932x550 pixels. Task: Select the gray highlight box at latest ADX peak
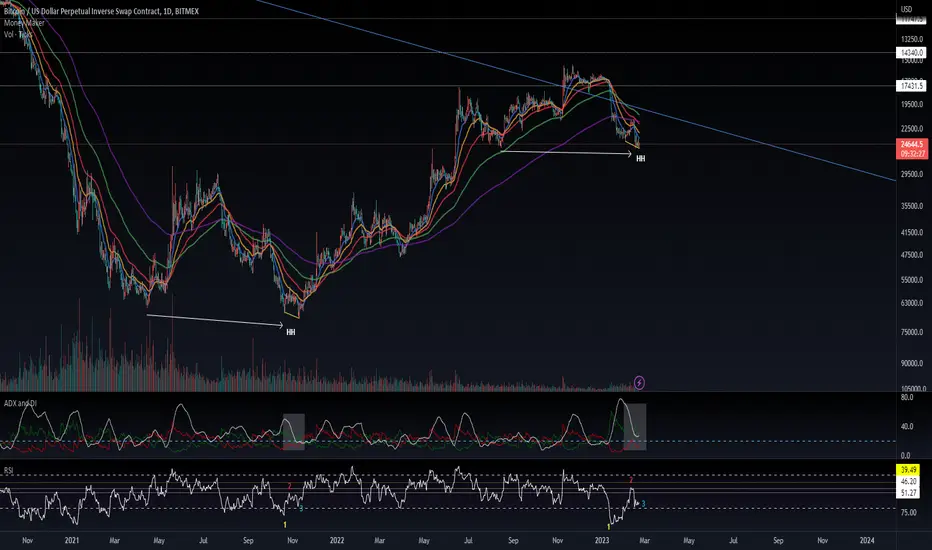click(x=634, y=426)
